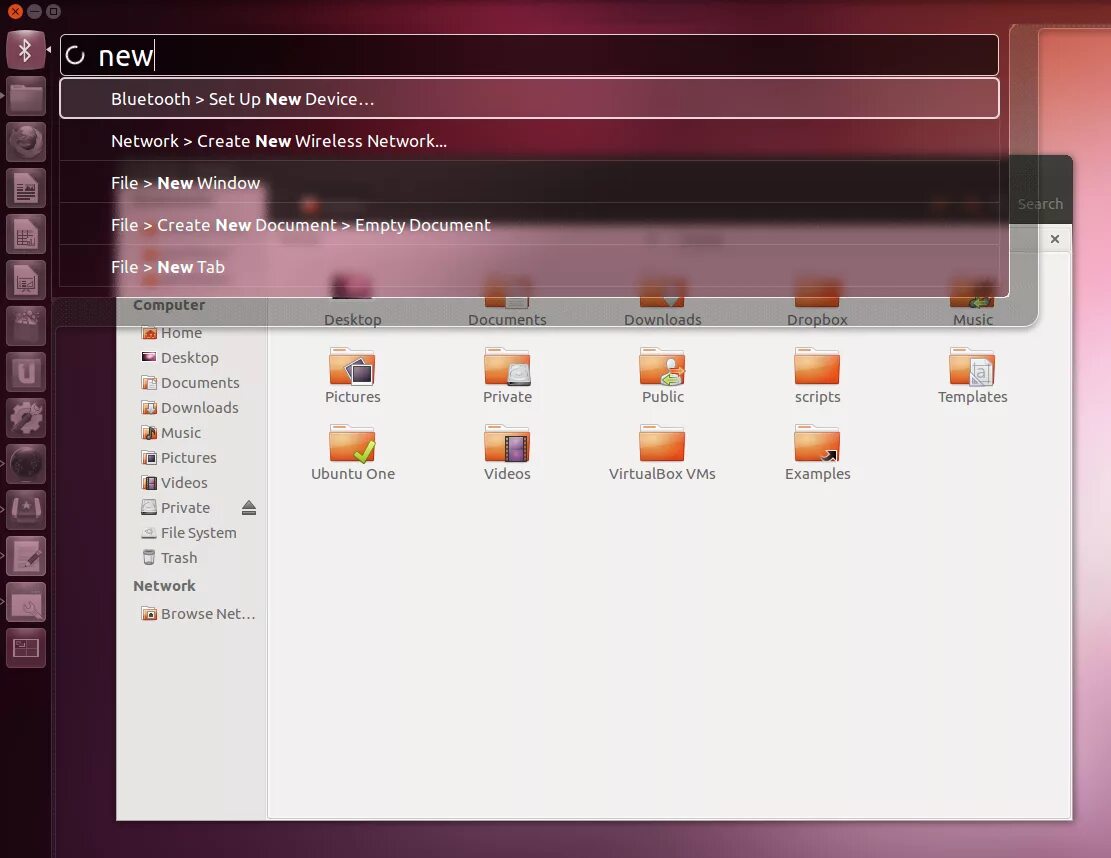Eject the Private volume in sidebar
Viewport: 1111px width, 858px height.
coord(249,507)
